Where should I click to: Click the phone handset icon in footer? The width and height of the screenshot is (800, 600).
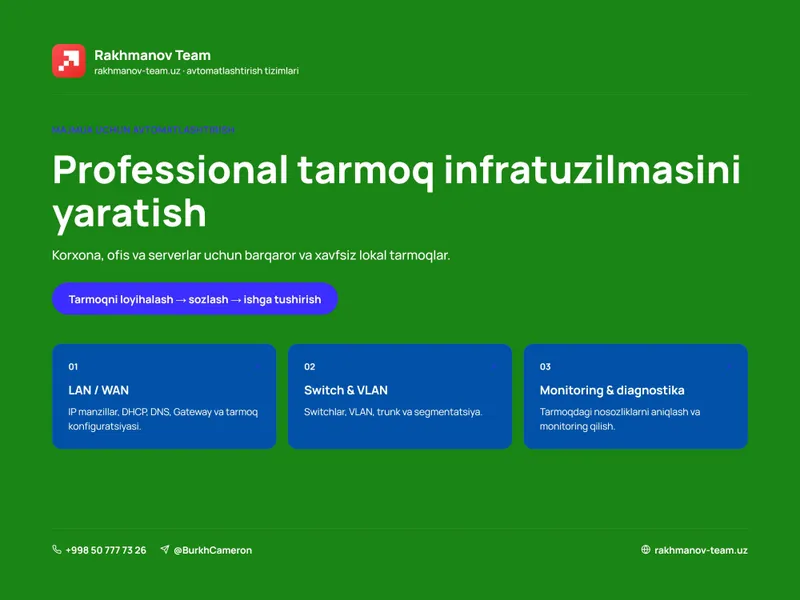(57, 549)
